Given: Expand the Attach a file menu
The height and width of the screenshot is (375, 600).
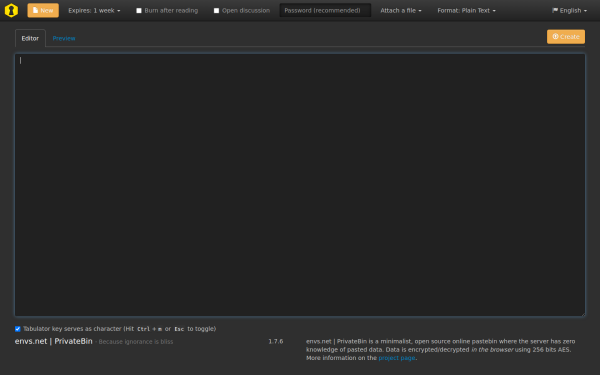Looking at the screenshot, I should tap(401, 11).
